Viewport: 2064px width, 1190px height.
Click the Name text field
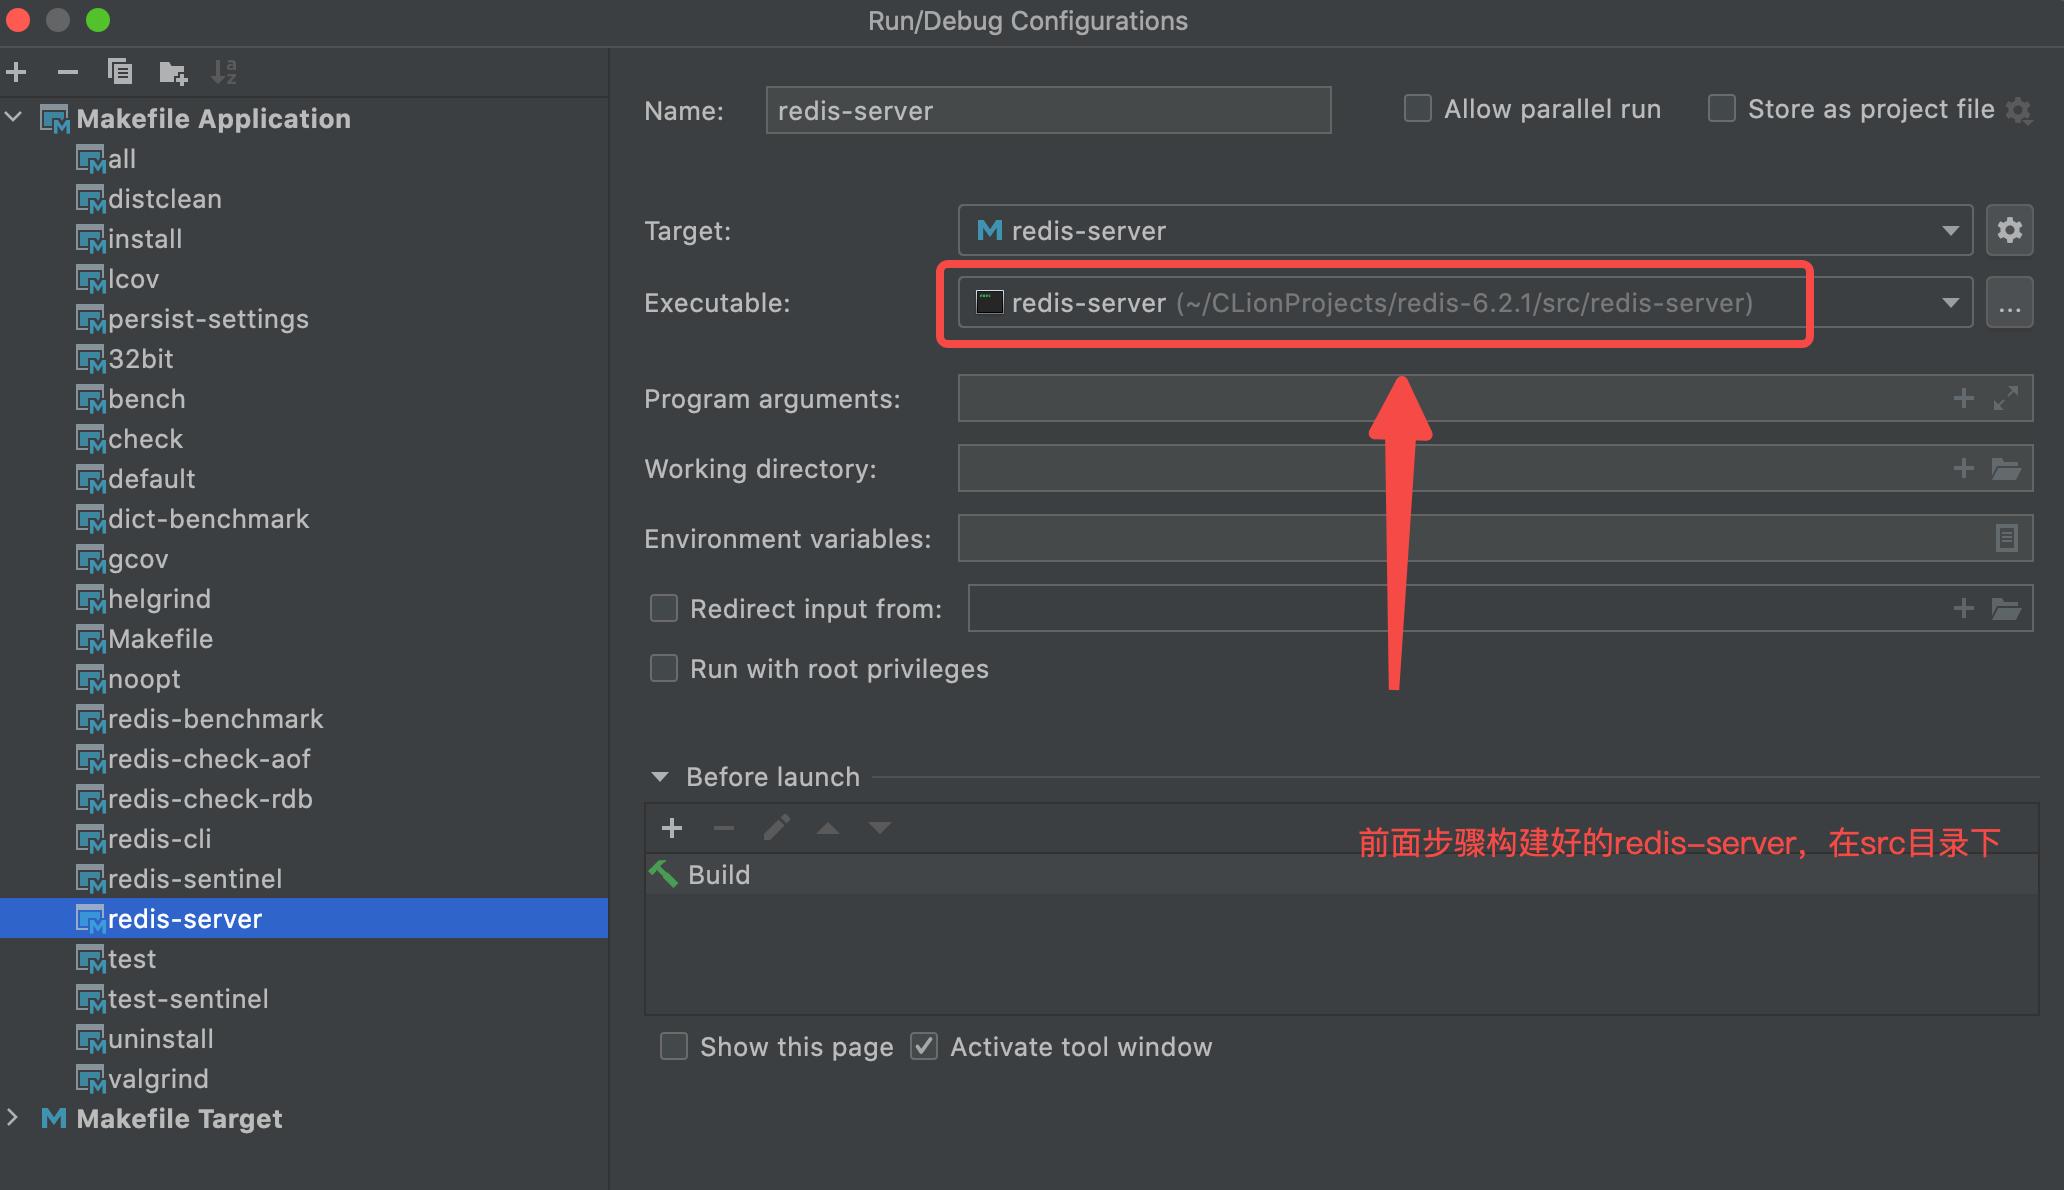pyautogui.click(x=1047, y=111)
